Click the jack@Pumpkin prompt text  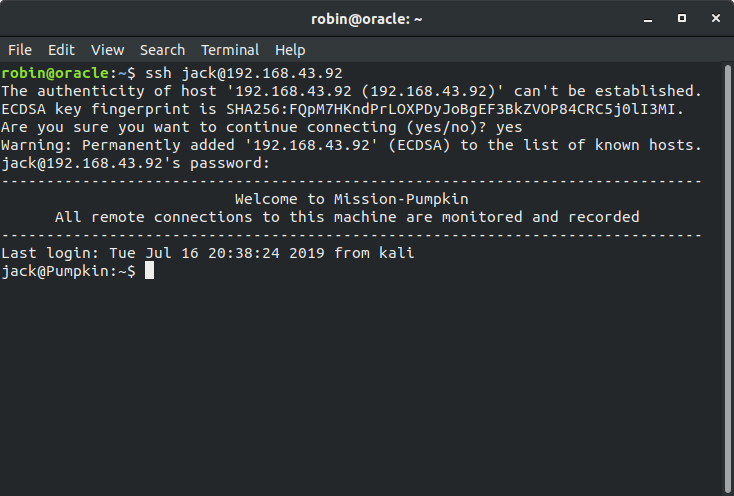[68, 271]
